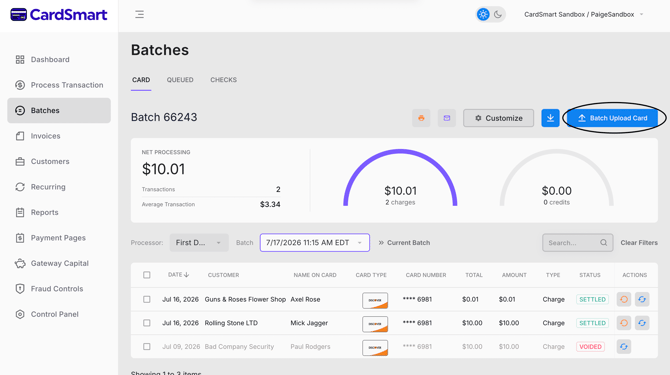Screen dimensions: 670x375
Task: Click Clear Filters
Action: pos(639,243)
